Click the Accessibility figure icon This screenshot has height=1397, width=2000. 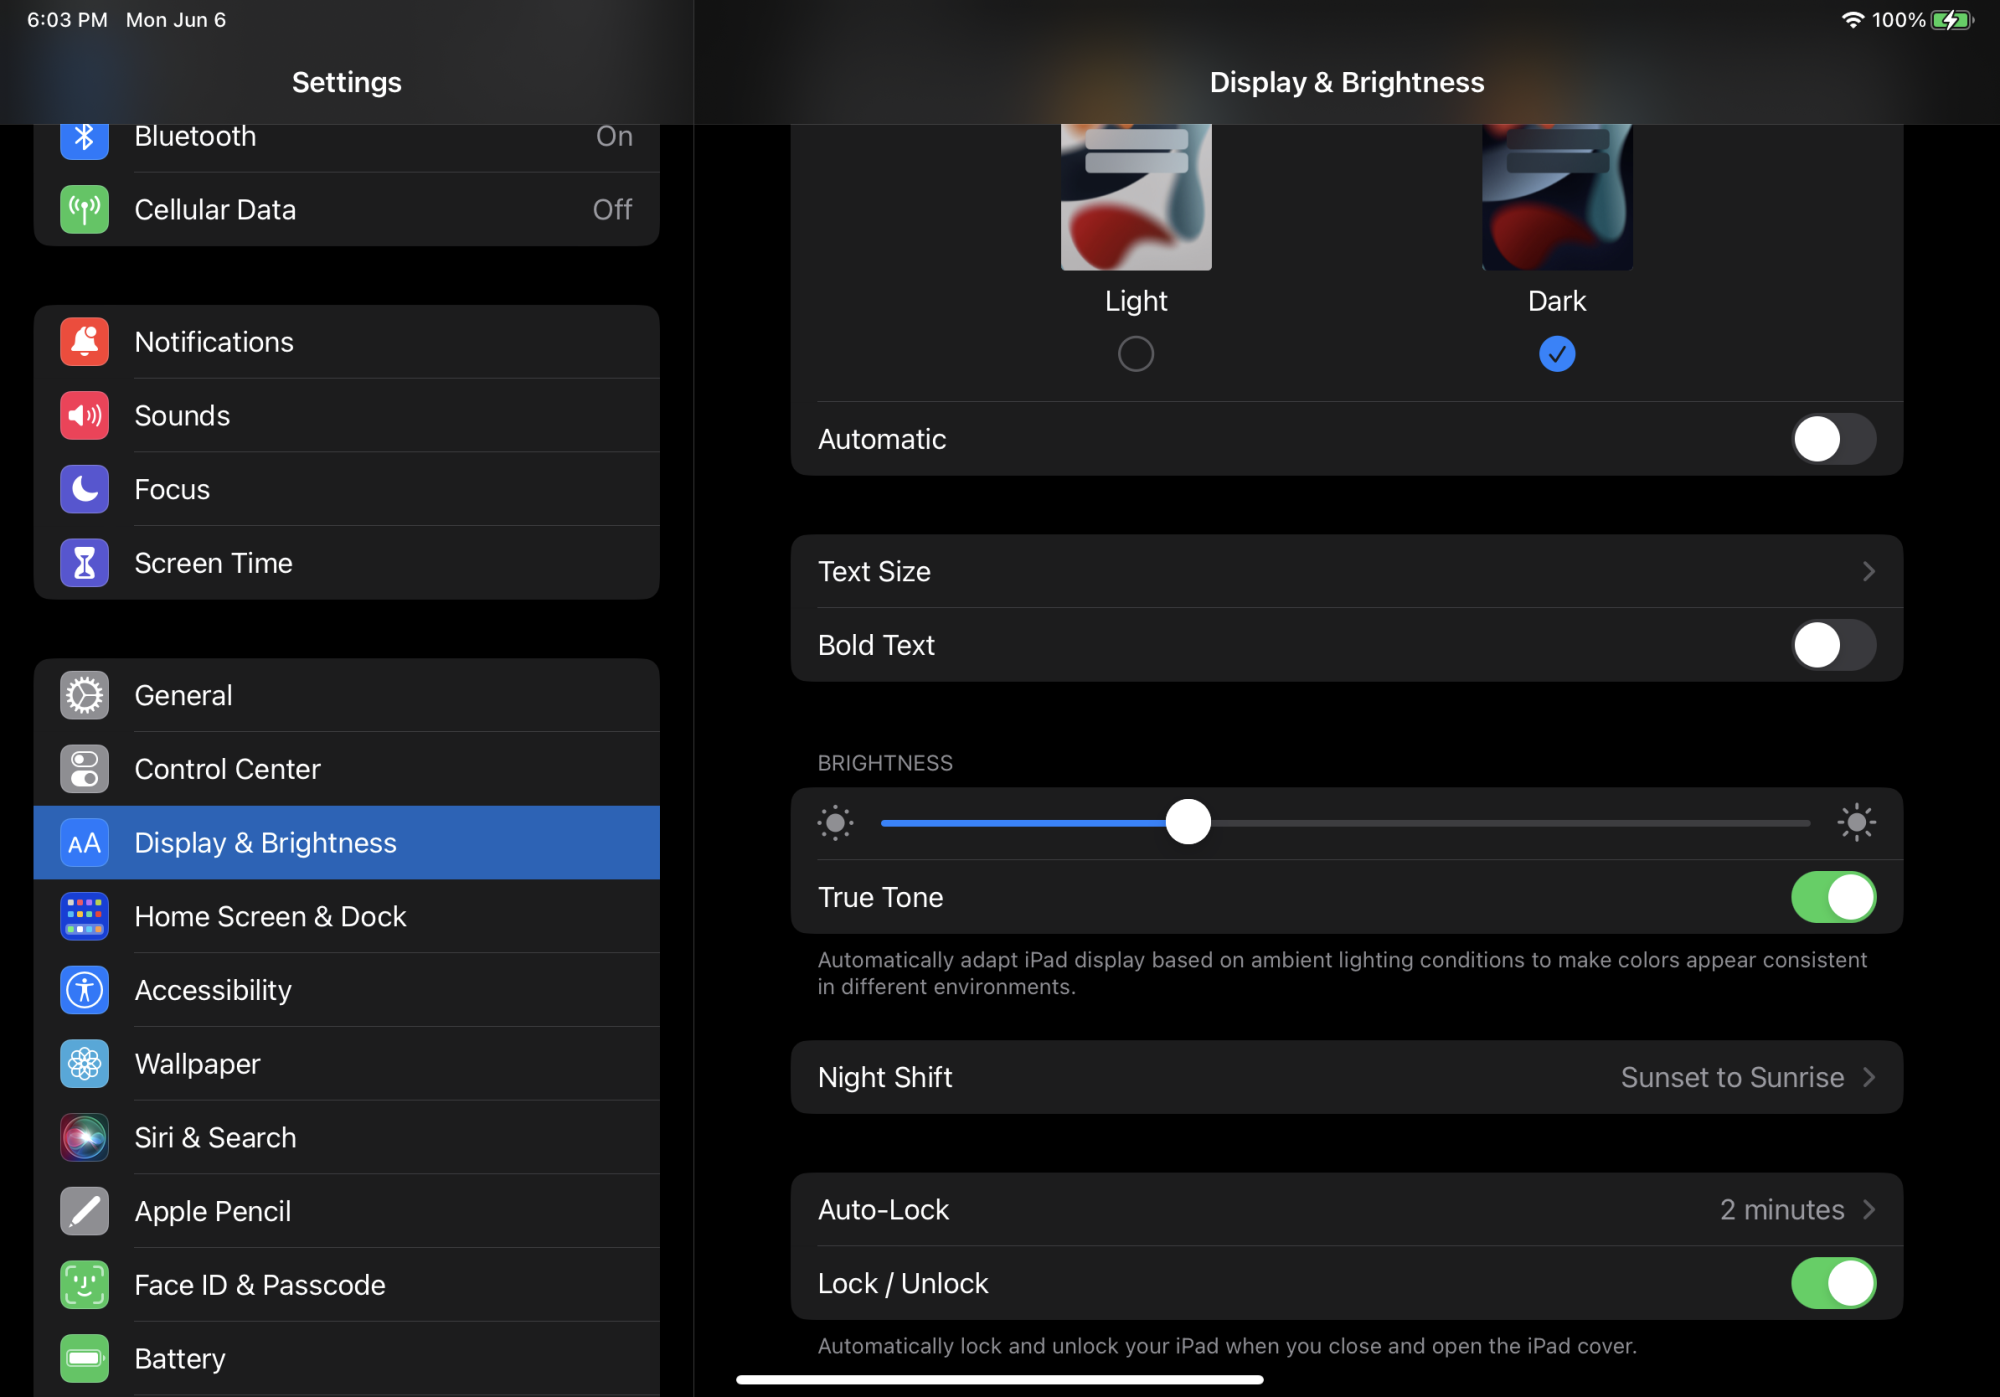(x=84, y=990)
